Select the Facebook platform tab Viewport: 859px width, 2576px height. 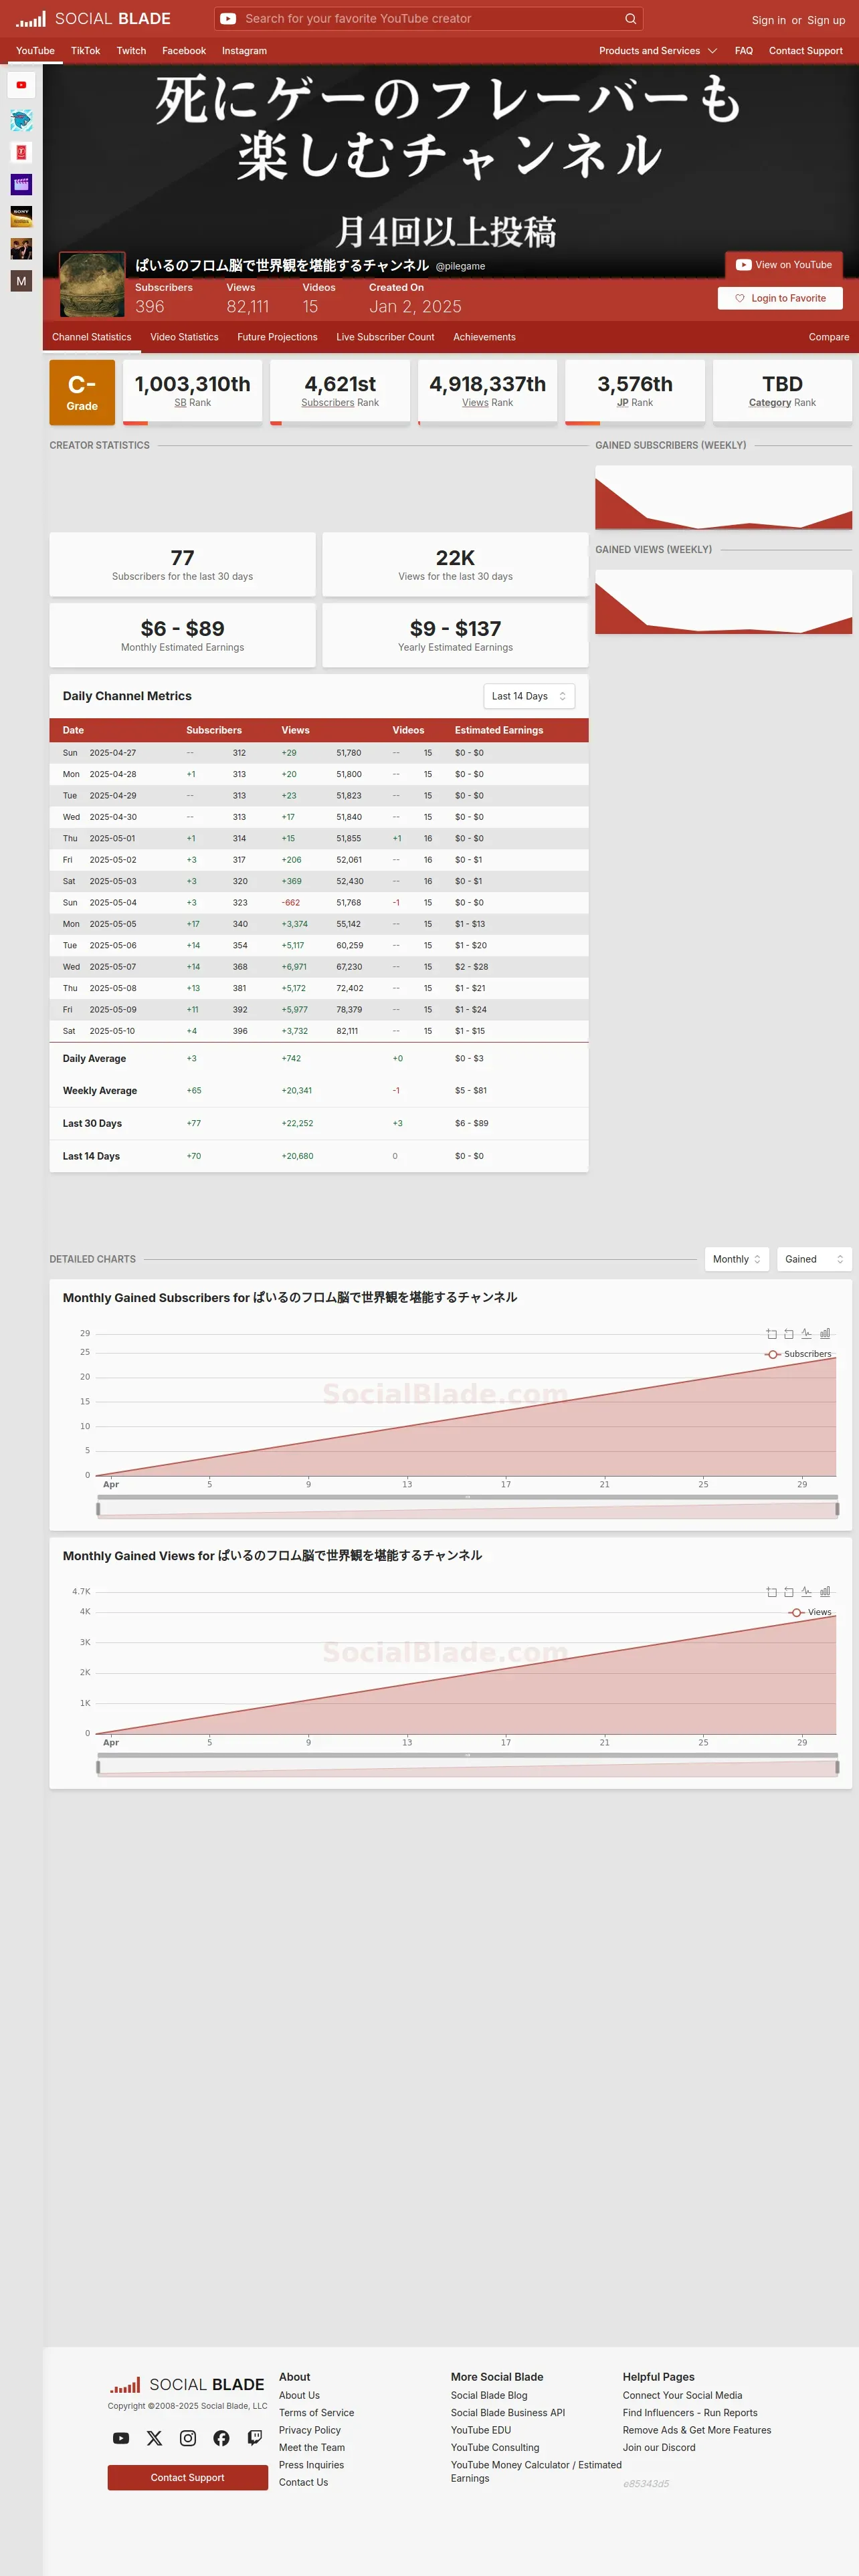coord(184,50)
